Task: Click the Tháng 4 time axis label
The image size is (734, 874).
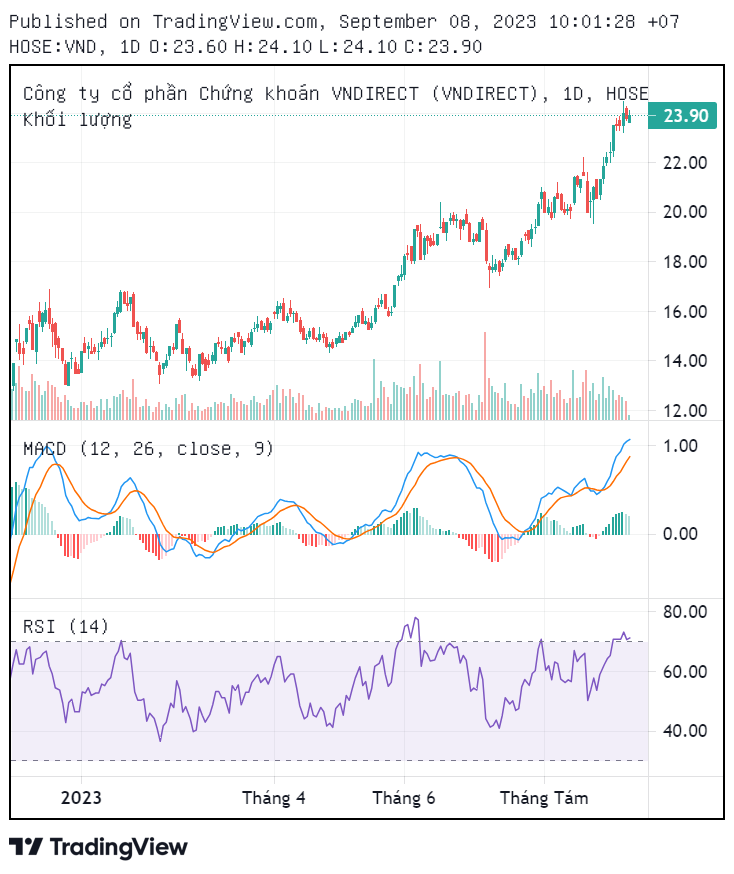Action: coord(274,798)
